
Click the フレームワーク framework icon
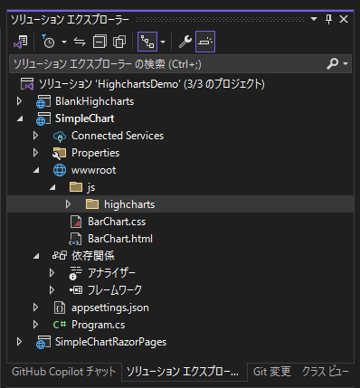click(76, 290)
